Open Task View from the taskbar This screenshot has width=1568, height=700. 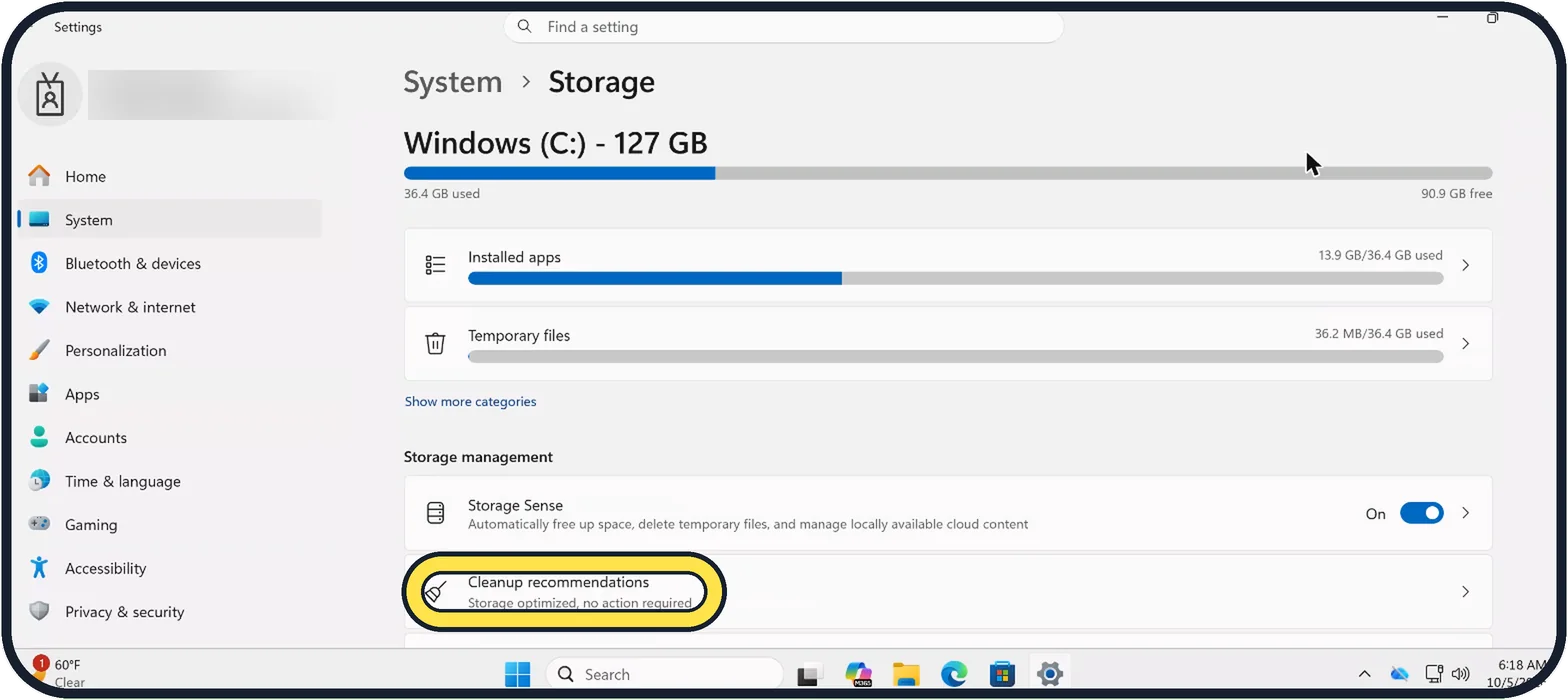coord(809,675)
